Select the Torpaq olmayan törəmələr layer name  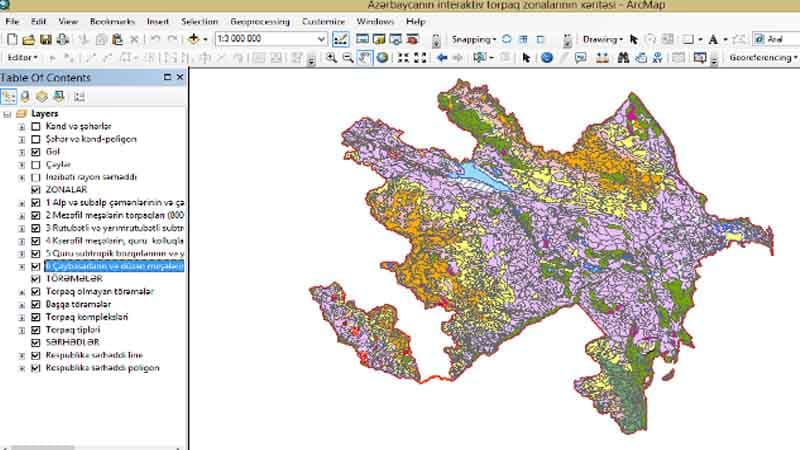[x=100, y=291]
